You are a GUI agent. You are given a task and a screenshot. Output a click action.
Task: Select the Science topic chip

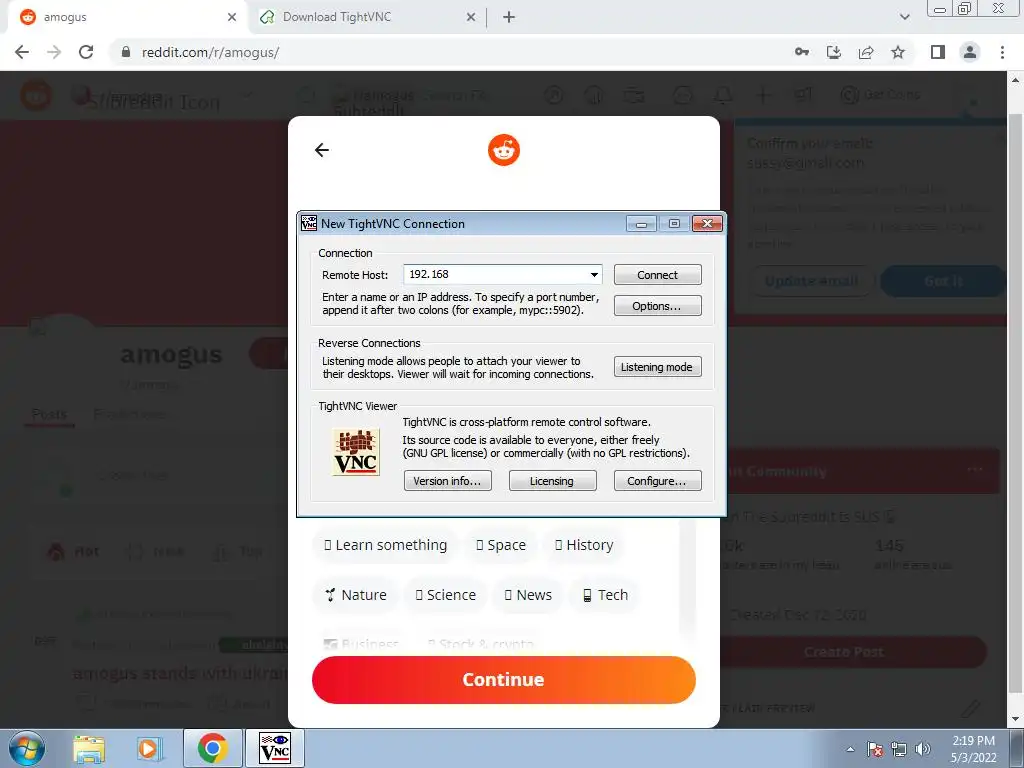(x=445, y=595)
